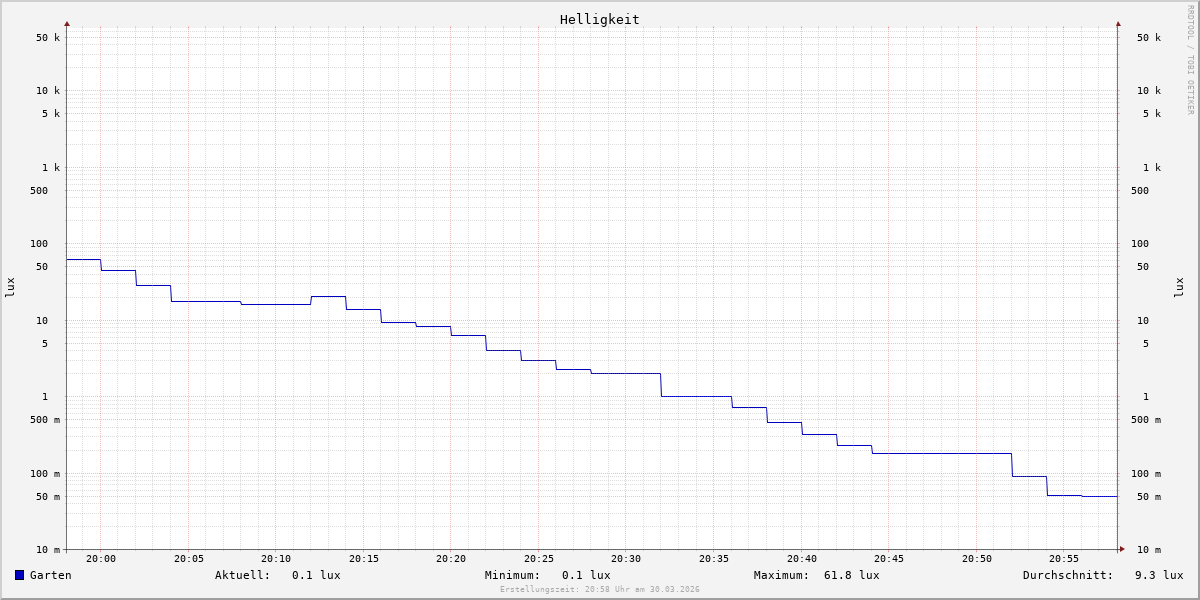The image size is (1200, 600).
Task: Click the 10 m label on right axis
Action: click(x=1149, y=550)
